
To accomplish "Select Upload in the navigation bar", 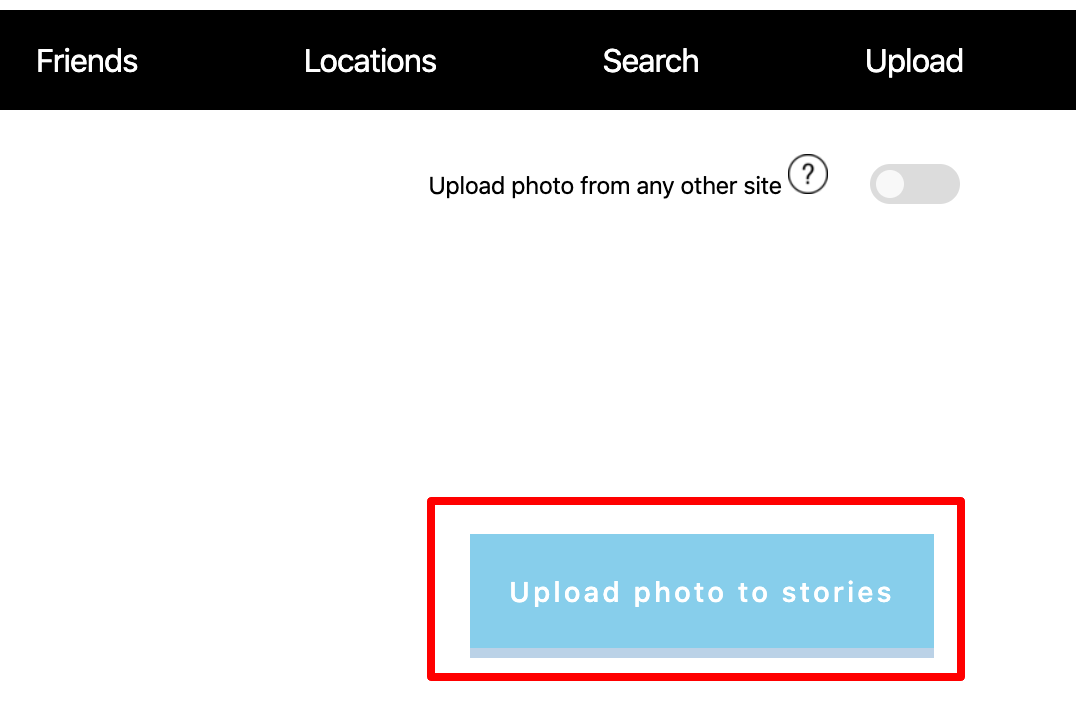I will 914,61.
